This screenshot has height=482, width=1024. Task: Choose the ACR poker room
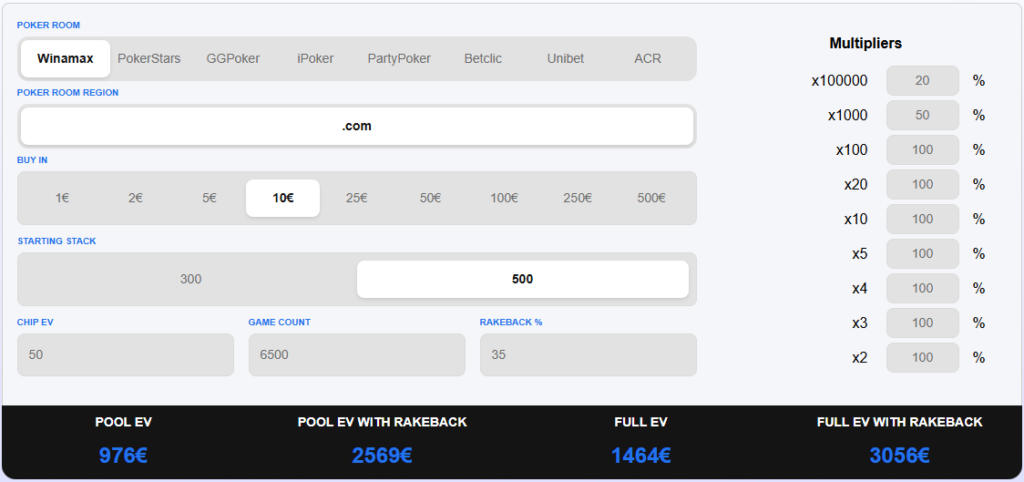point(647,59)
